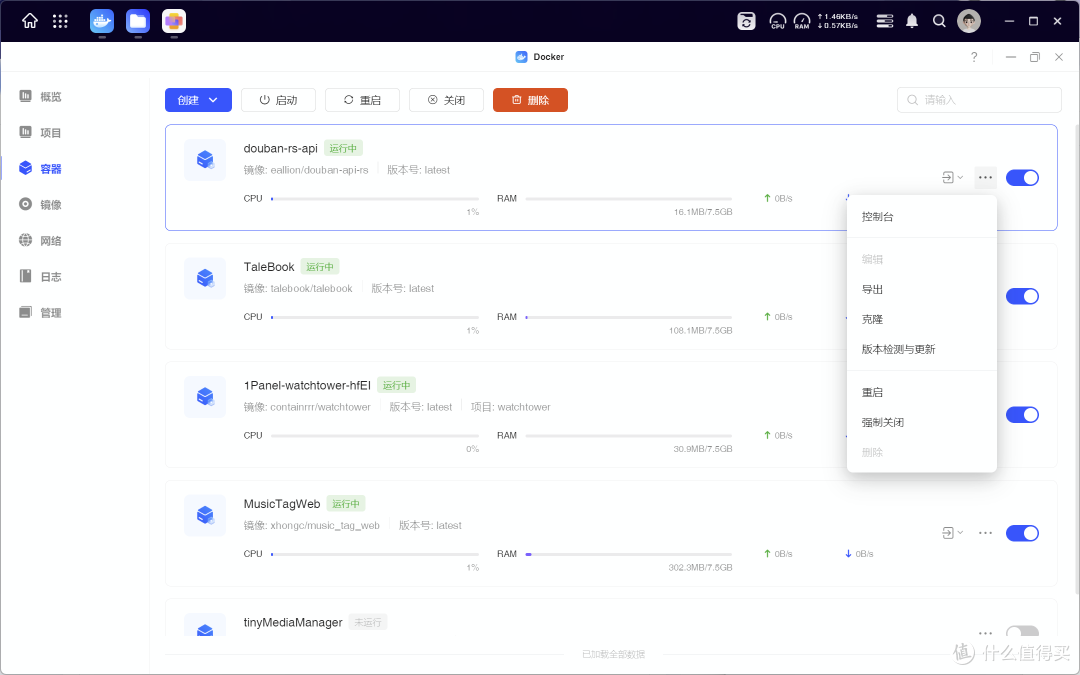Toggle off the MusicTagWeb container
Image resolution: width=1080 pixels, height=675 pixels.
coord(1022,533)
